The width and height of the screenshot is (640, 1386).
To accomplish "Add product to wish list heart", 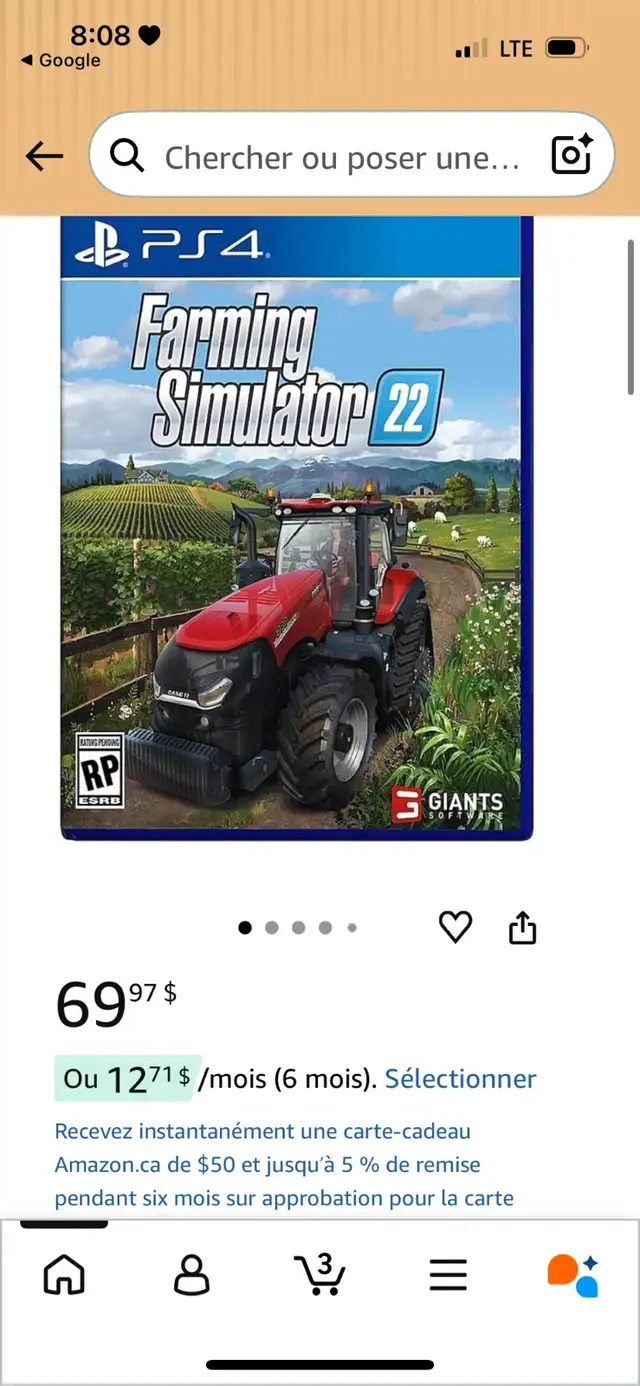I will [455, 928].
